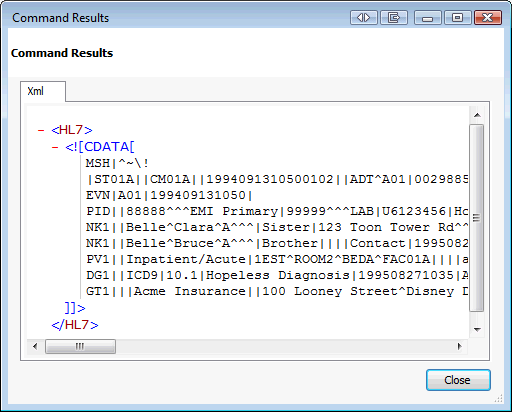This screenshot has width=512, height=412.
Task: Click the window resize grip corner
Action: pos(499,398)
